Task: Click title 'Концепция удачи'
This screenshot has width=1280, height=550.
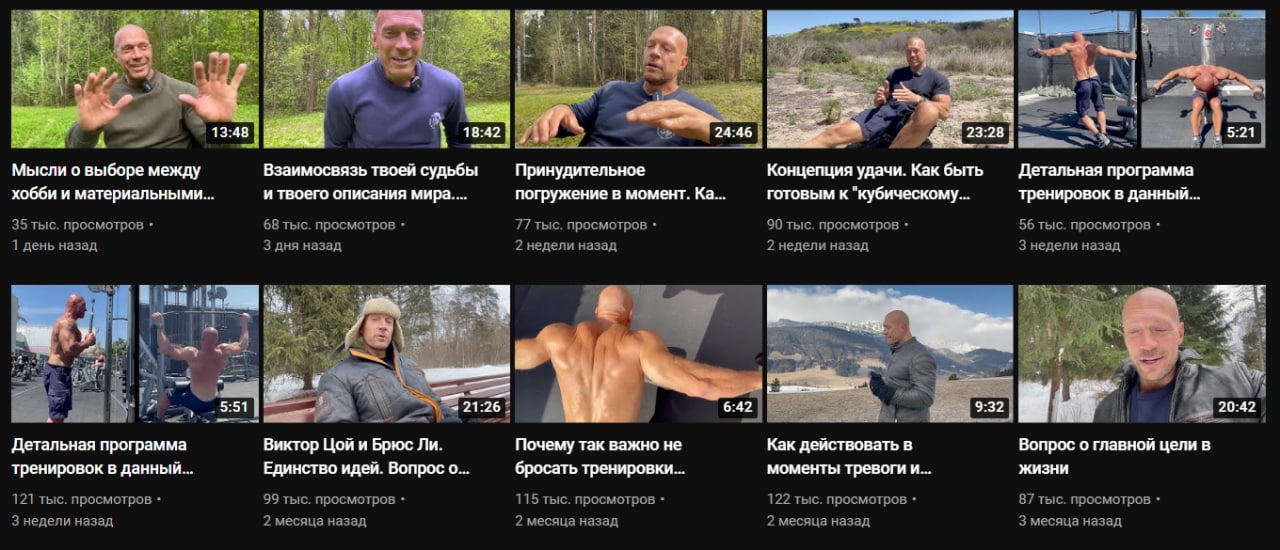Action: 875,182
